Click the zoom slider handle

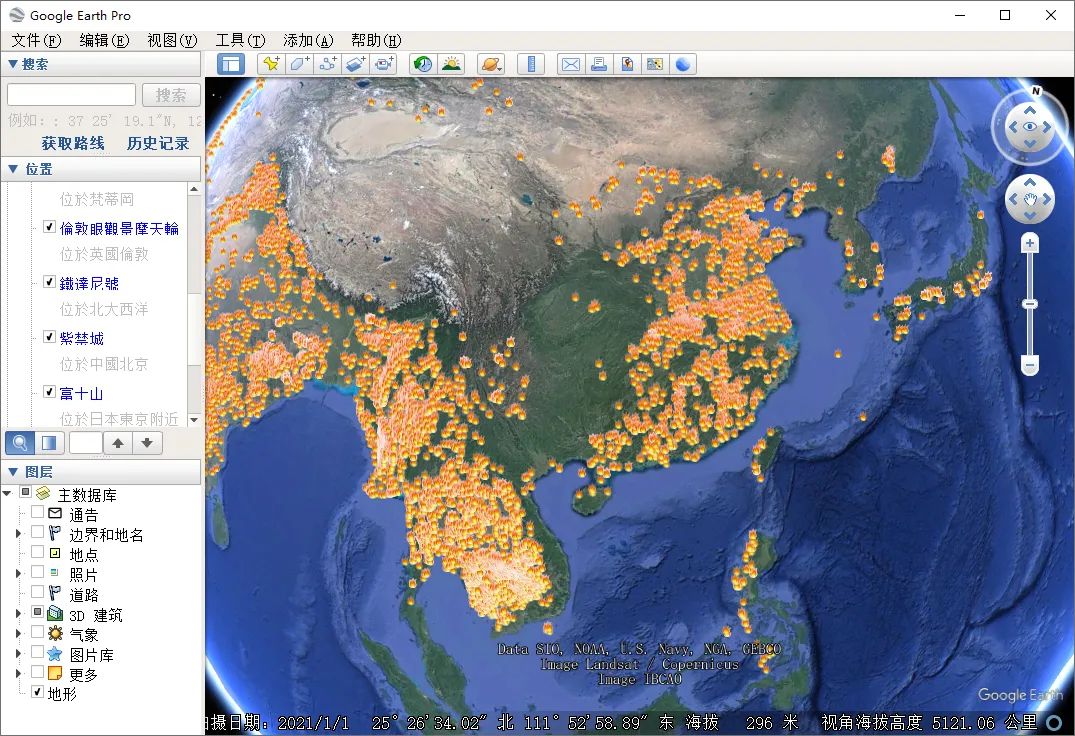(1030, 304)
